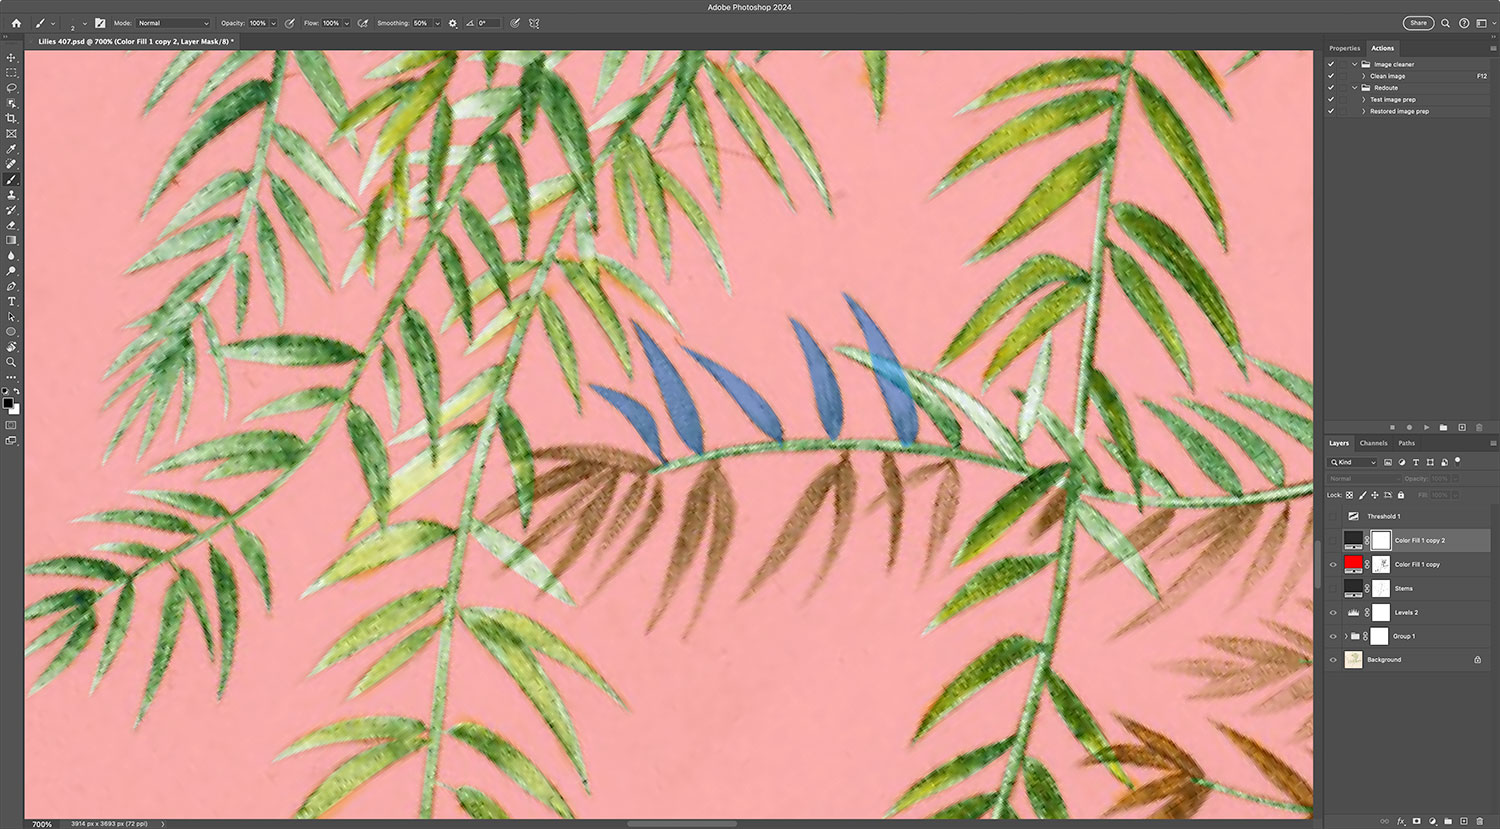Select the Clone Stamp tool
The image size is (1500, 829).
(11, 195)
